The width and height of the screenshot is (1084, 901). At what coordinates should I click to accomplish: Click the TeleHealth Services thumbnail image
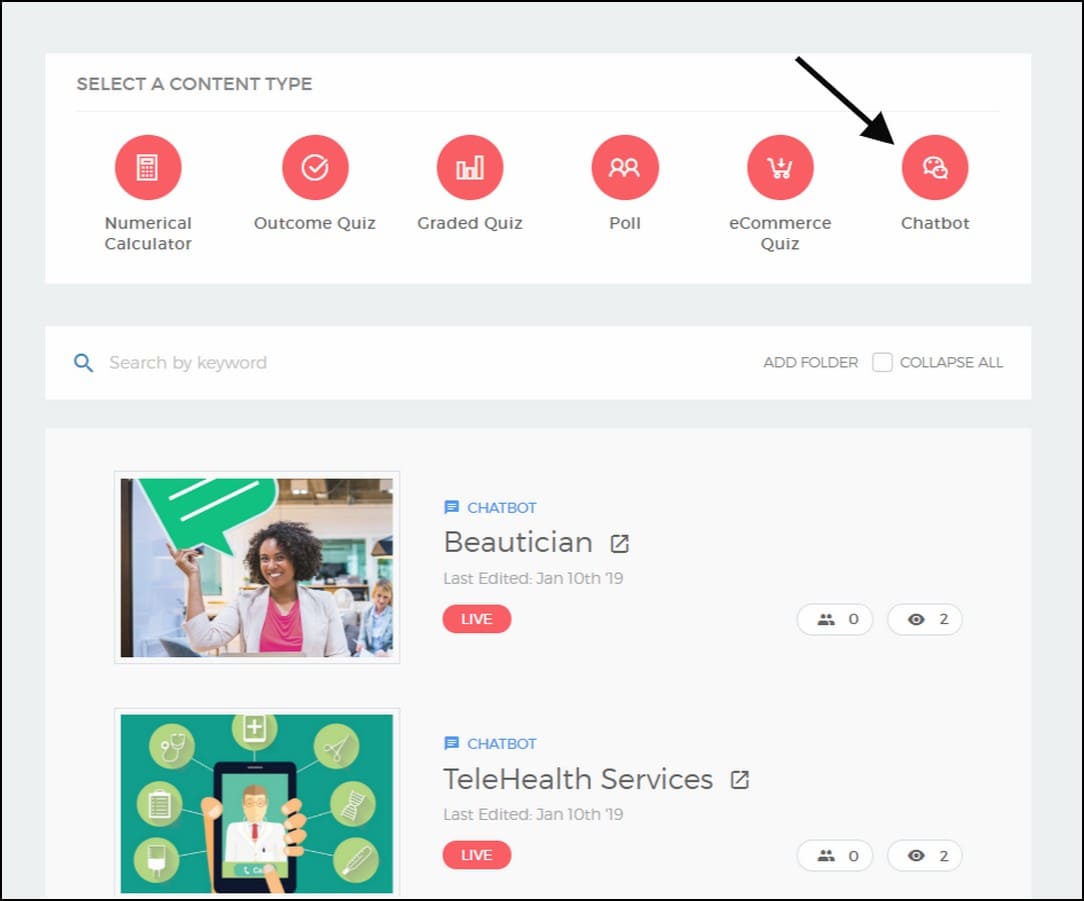[x=257, y=803]
